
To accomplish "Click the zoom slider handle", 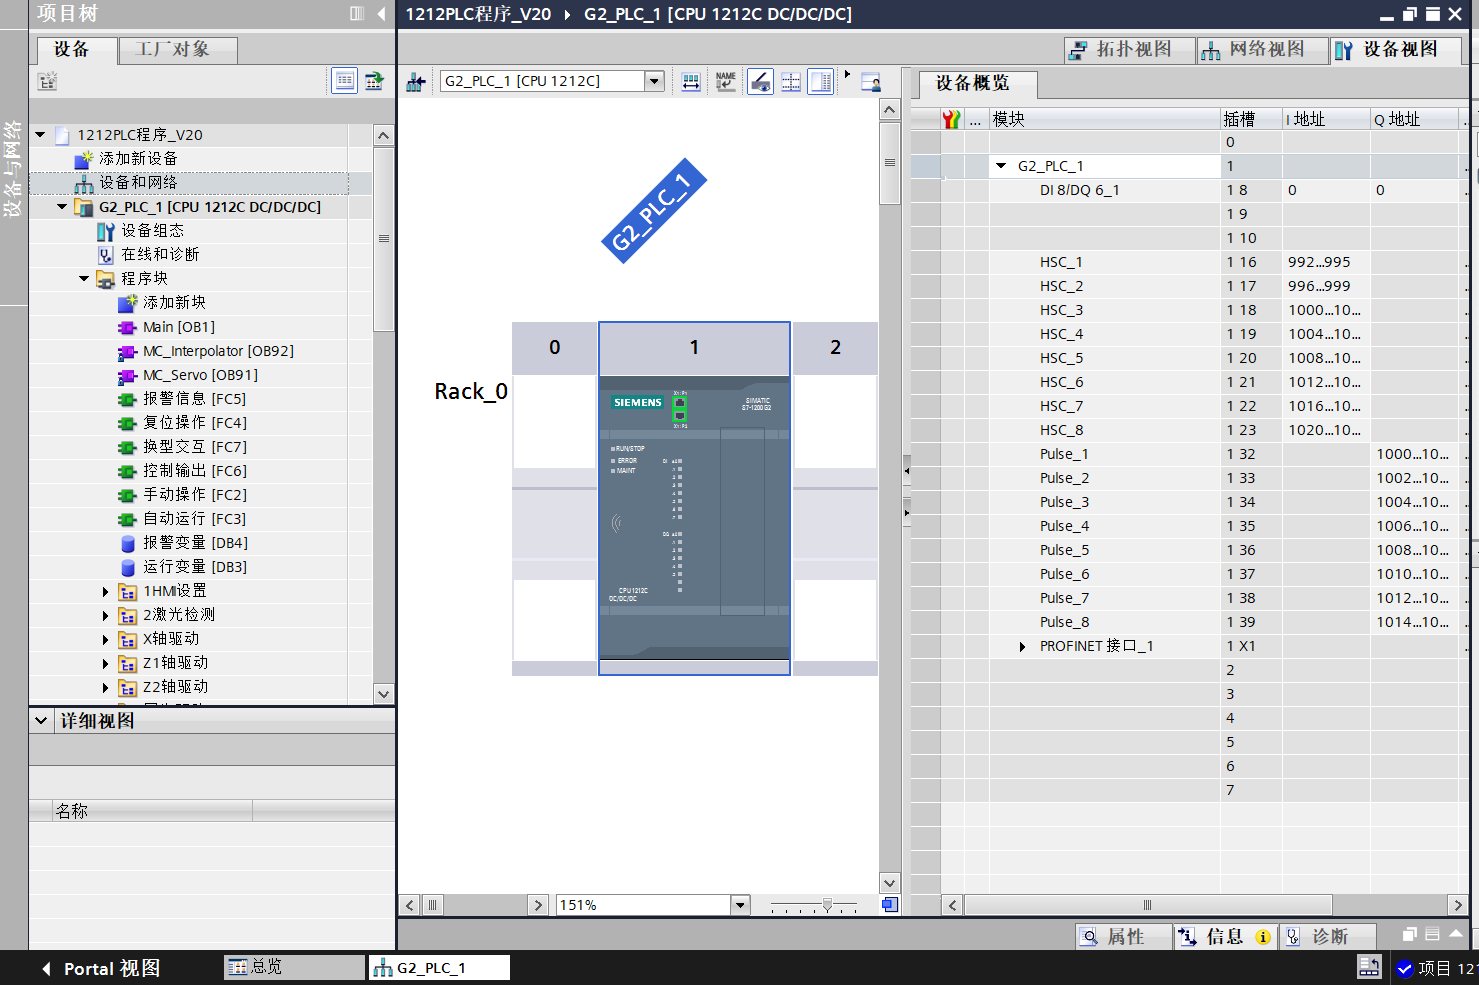I will [x=827, y=904].
